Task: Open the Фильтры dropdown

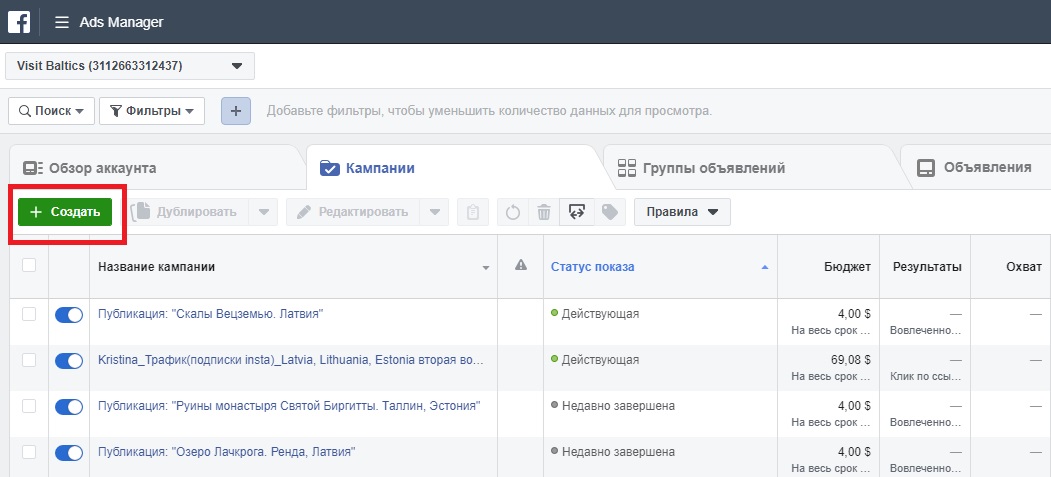Action: (x=152, y=111)
